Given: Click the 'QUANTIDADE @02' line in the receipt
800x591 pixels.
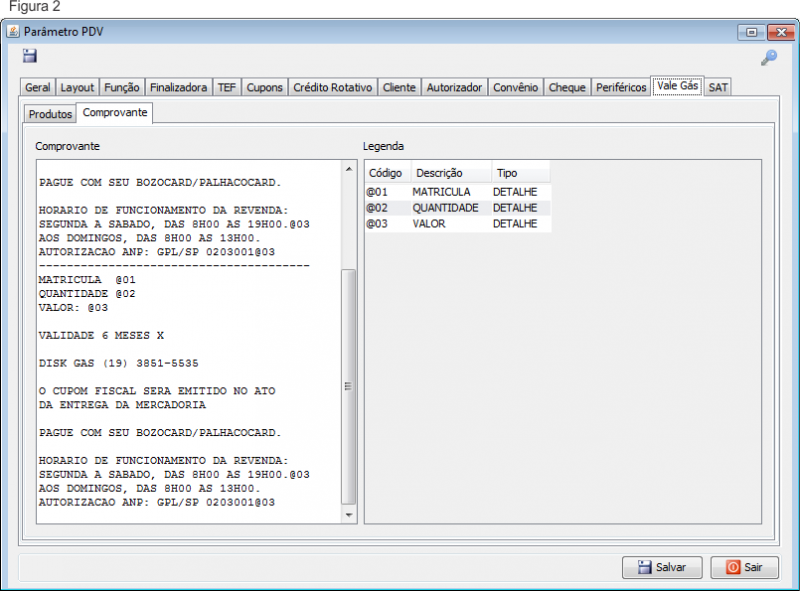Looking at the screenshot, I should click(87, 294).
